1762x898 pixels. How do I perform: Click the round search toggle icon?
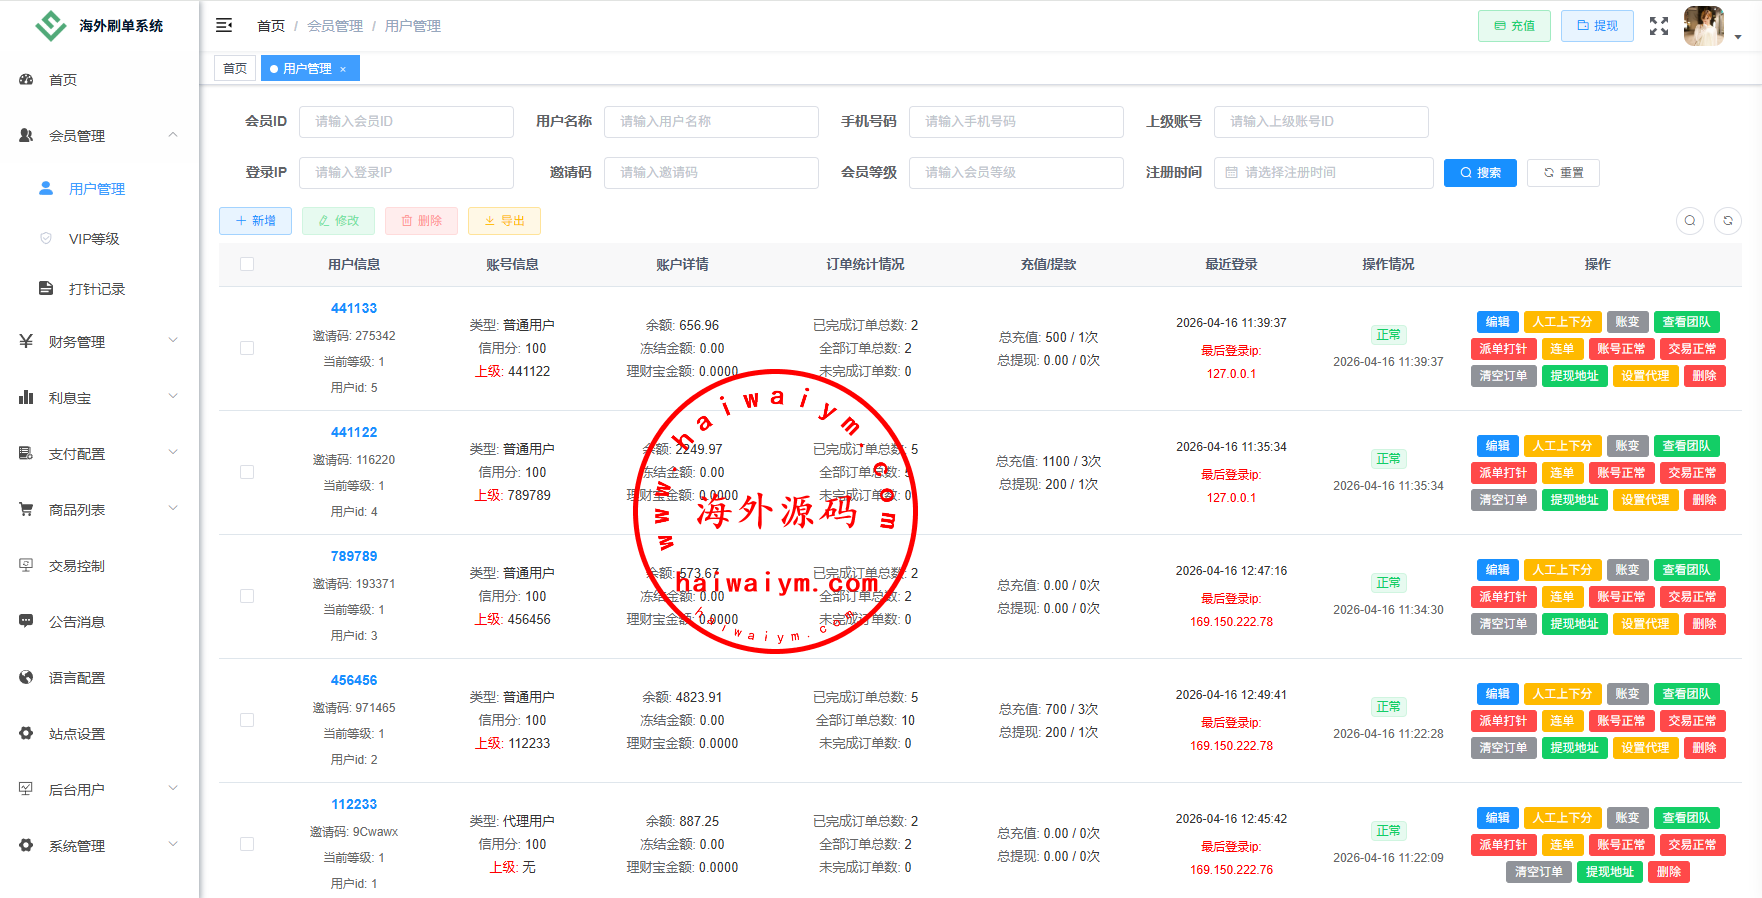(1690, 221)
